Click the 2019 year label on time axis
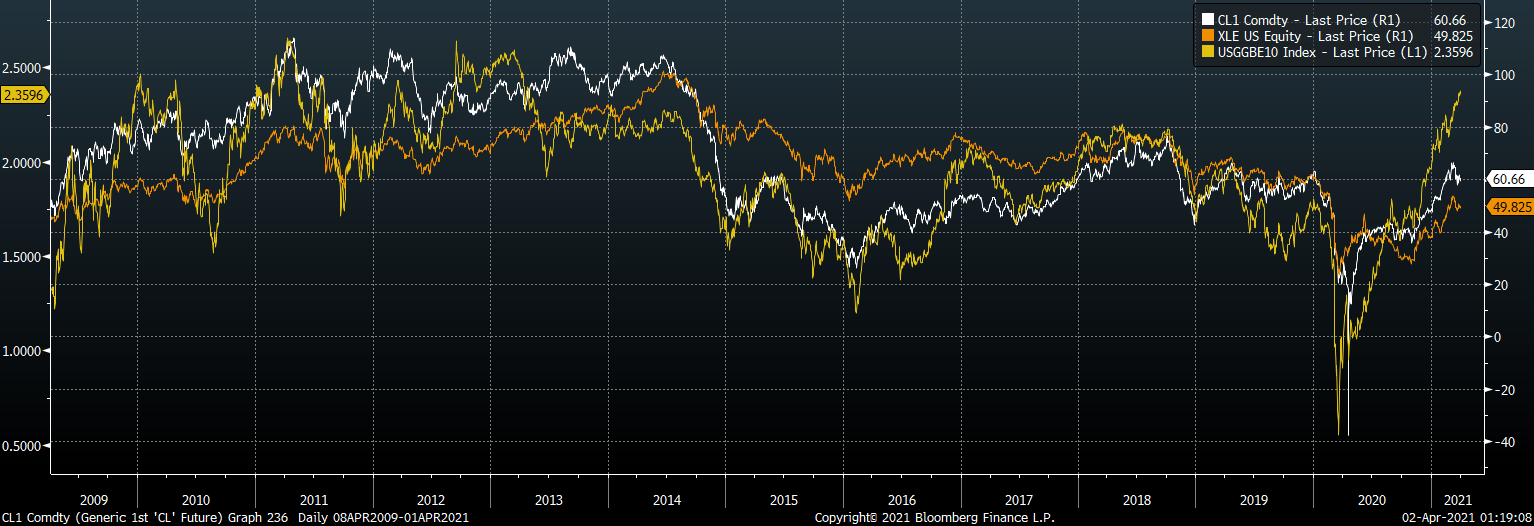 (1254, 499)
